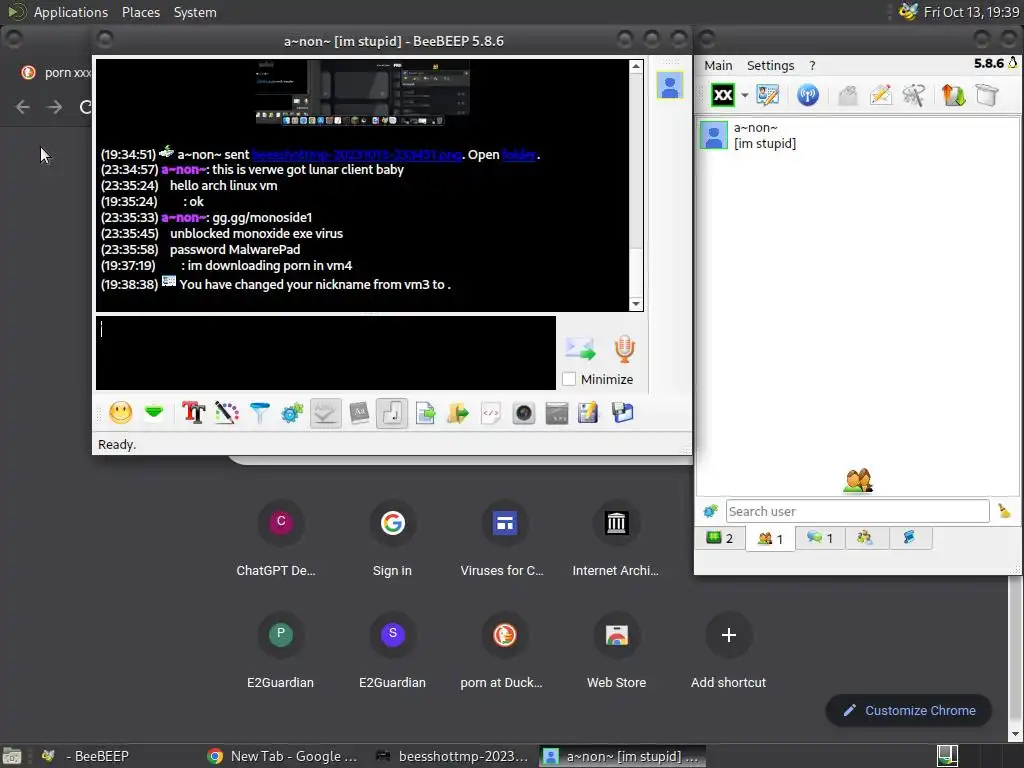
Task: Open the E2Guardian shortcut with P icon
Action: (x=280, y=650)
